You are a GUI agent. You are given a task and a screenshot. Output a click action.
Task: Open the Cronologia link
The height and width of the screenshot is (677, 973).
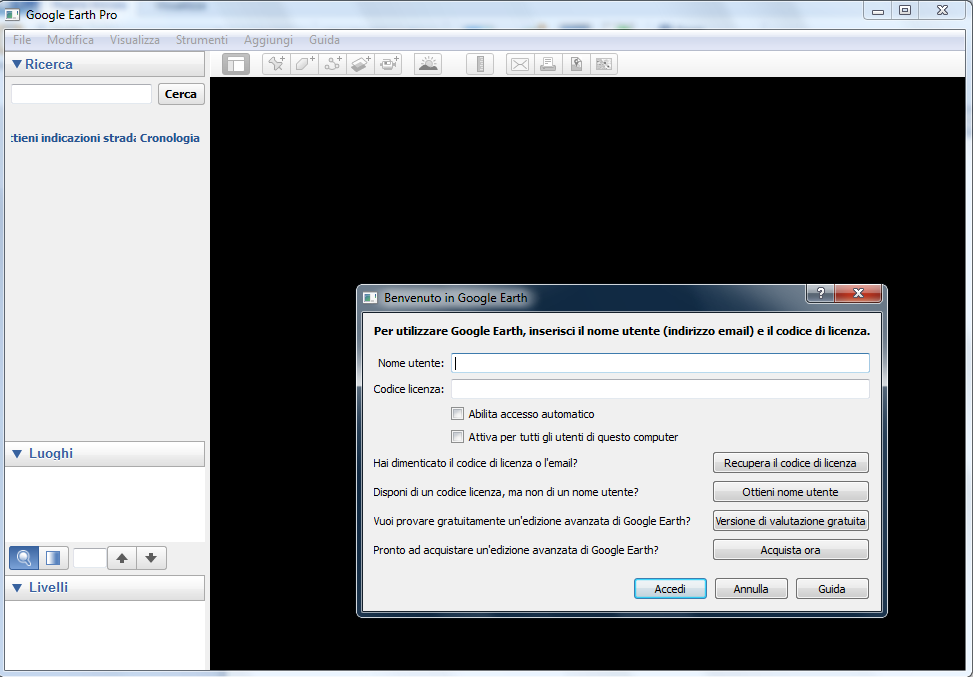coord(170,138)
